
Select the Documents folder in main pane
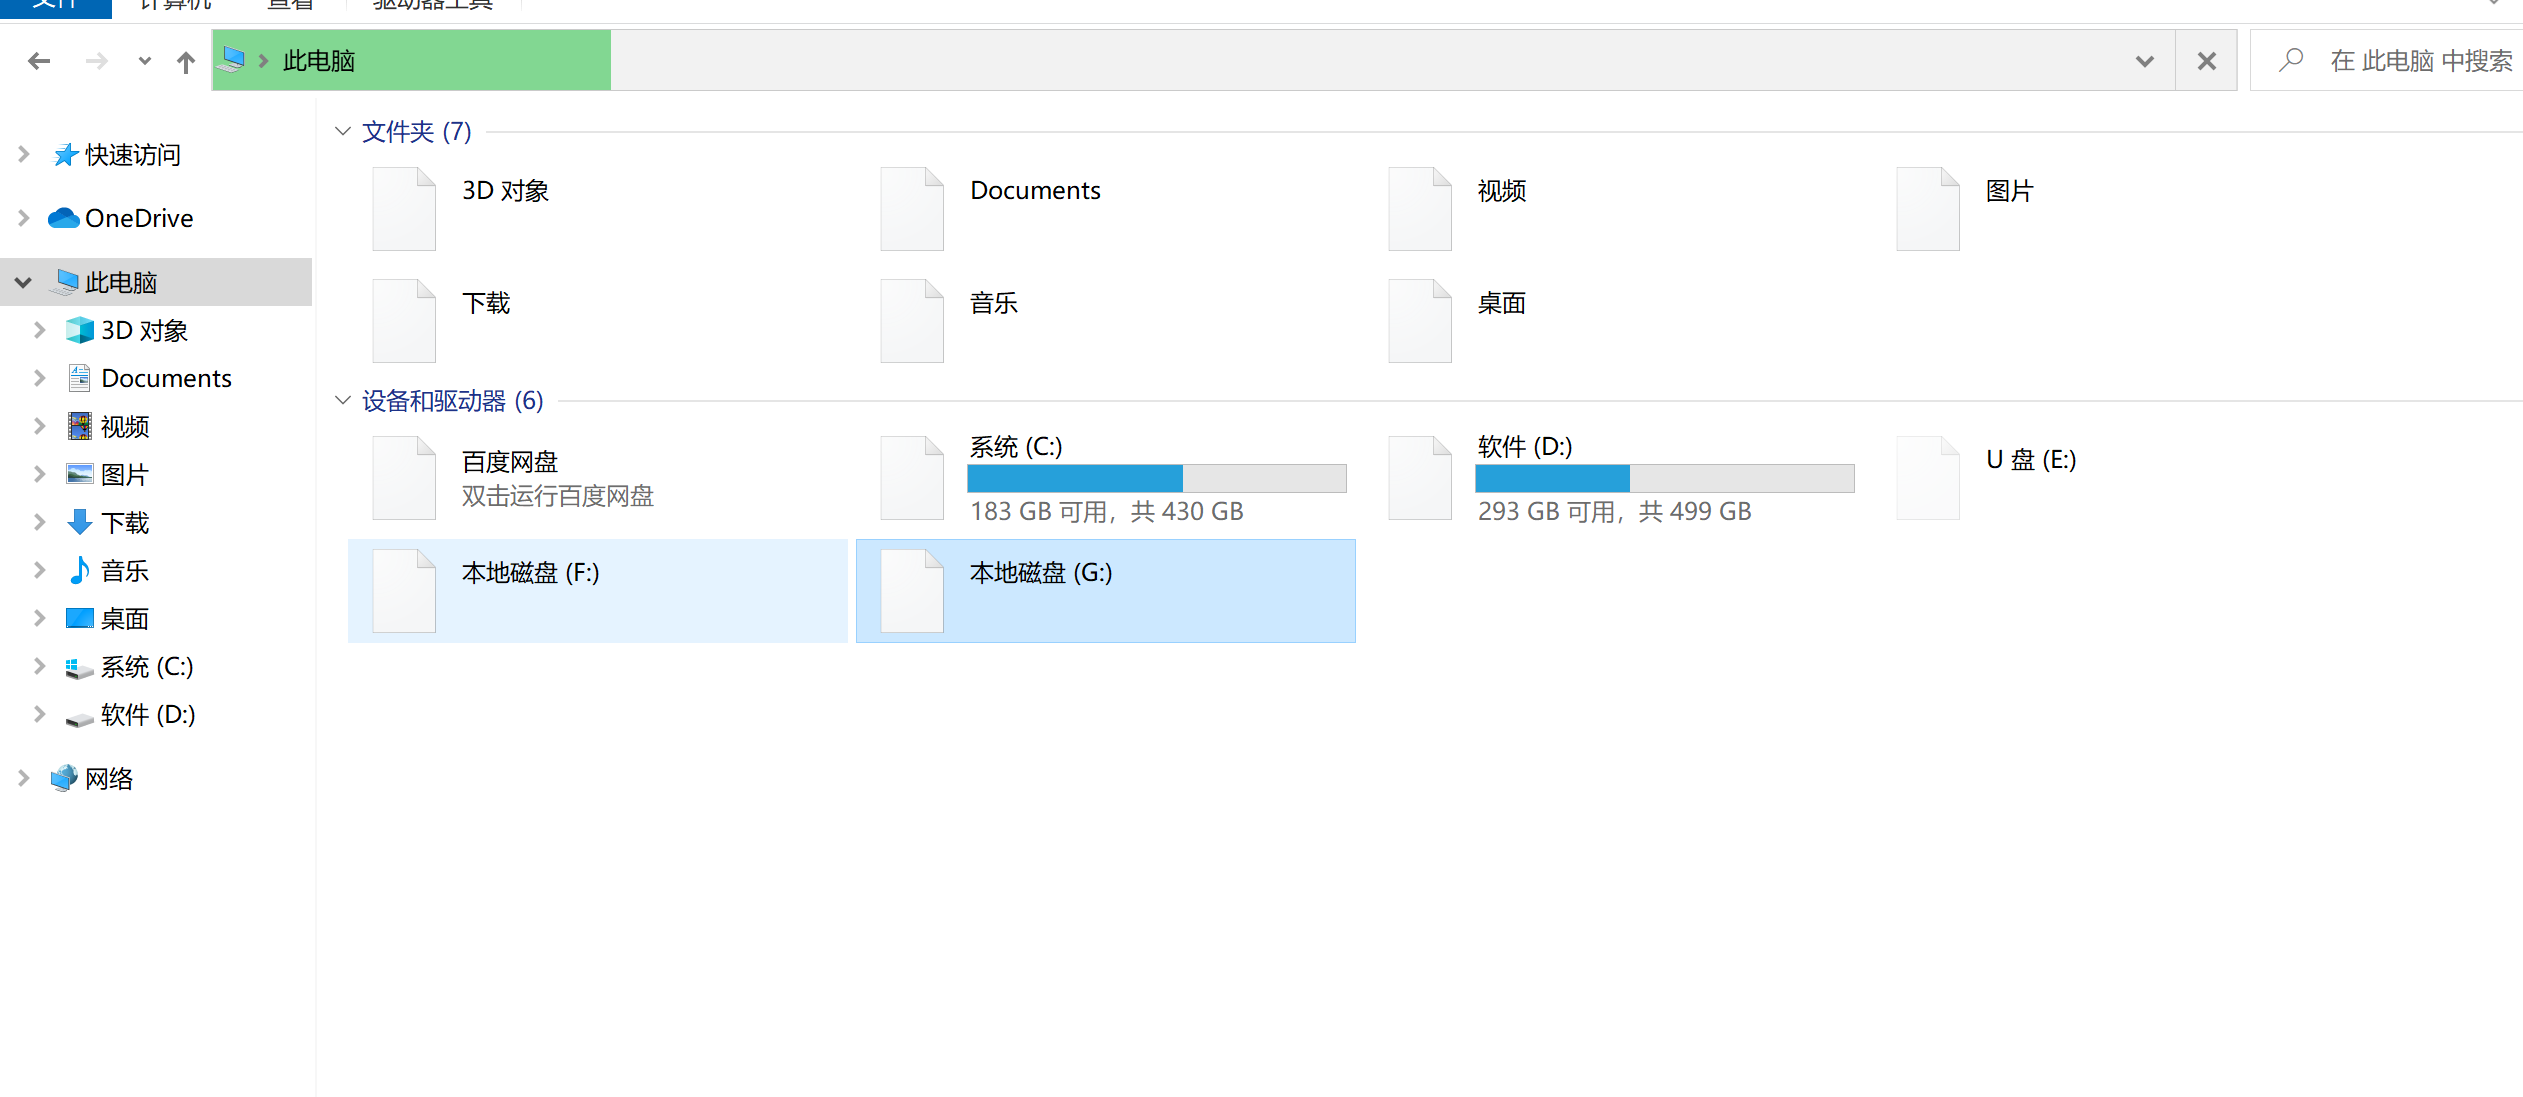[1106, 209]
